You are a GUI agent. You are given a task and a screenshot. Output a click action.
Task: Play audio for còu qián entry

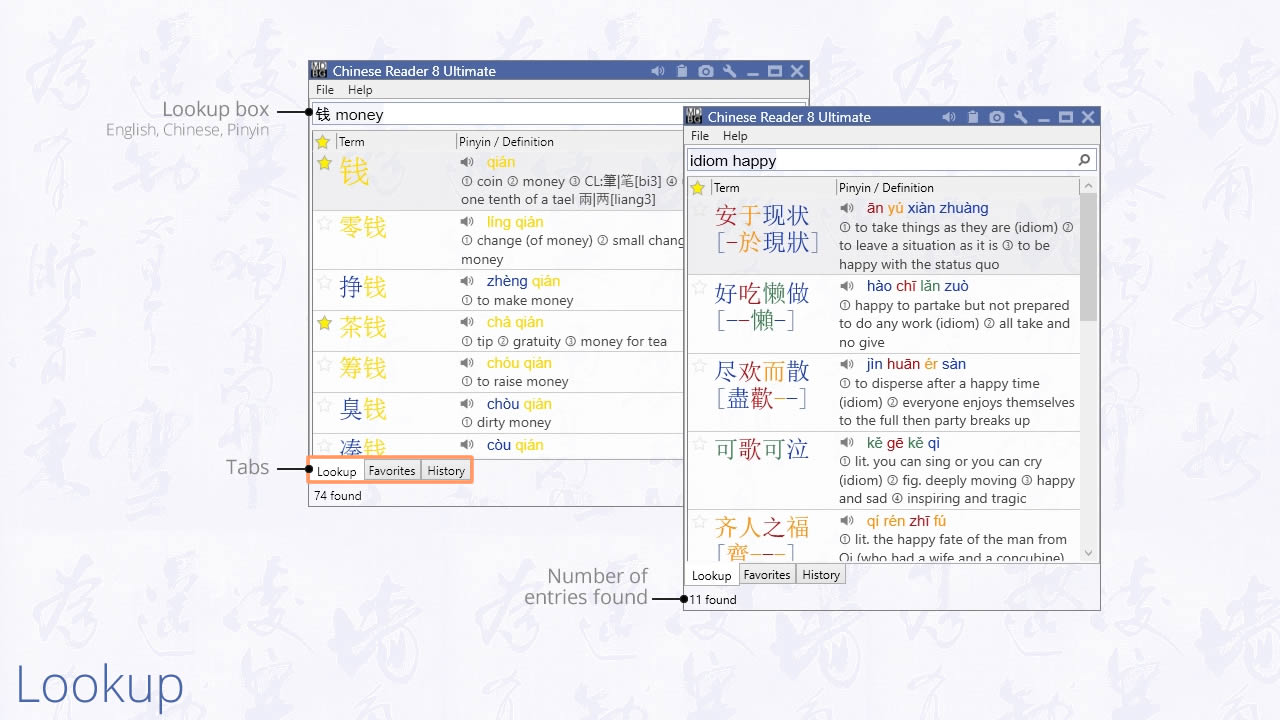(x=467, y=445)
